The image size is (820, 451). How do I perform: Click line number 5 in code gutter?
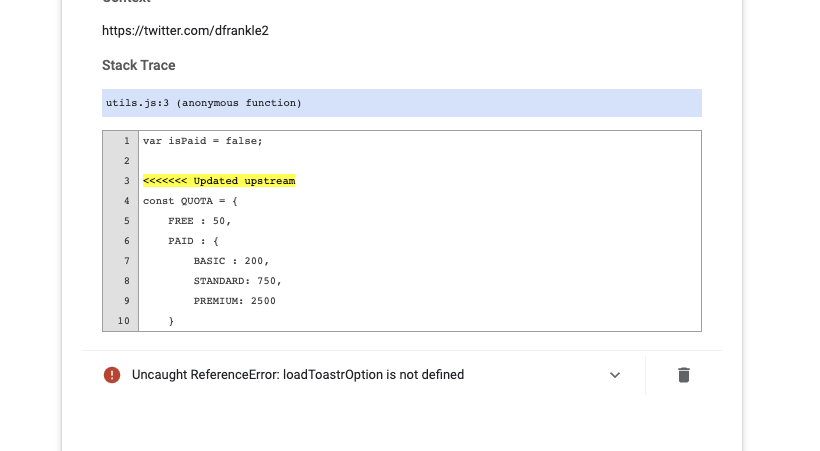point(126,221)
